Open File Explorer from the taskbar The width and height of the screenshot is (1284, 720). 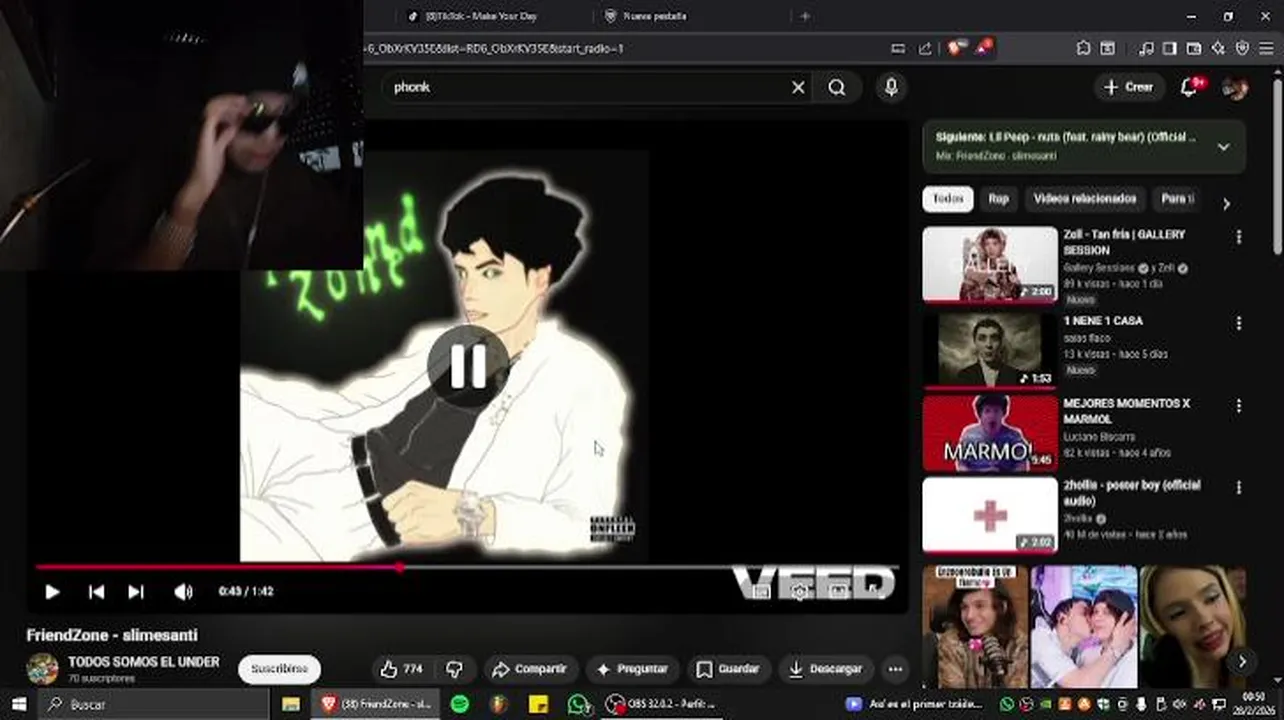(291, 704)
